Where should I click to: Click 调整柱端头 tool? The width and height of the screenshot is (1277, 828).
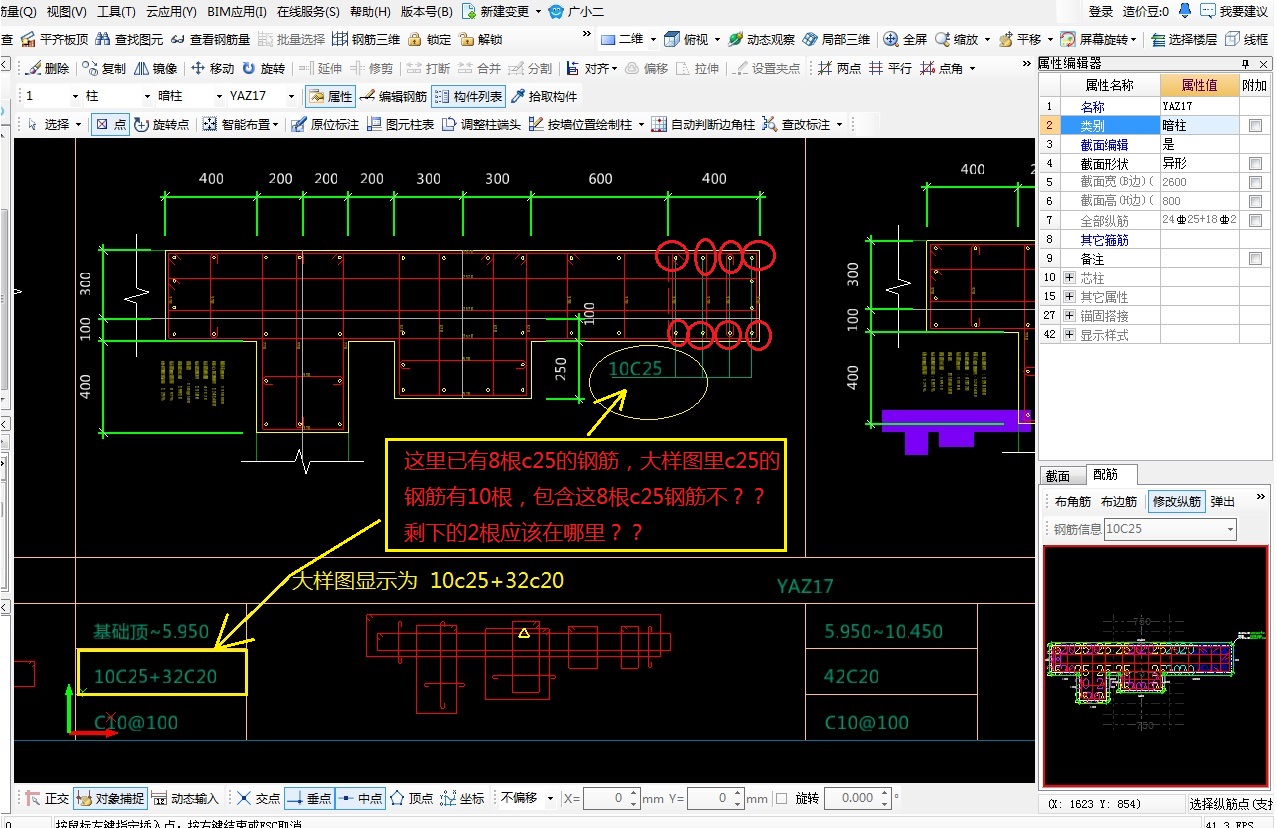(x=482, y=125)
